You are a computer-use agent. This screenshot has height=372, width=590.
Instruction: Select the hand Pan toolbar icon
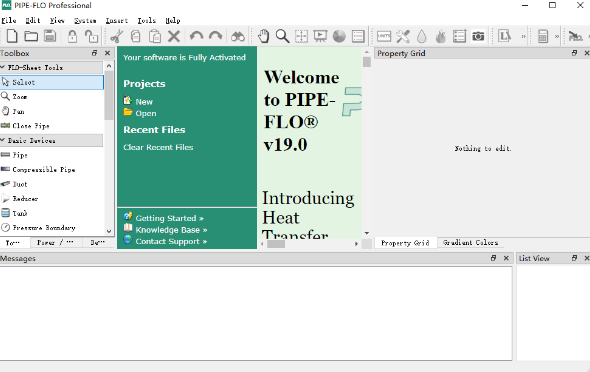[x=263, y=36]
